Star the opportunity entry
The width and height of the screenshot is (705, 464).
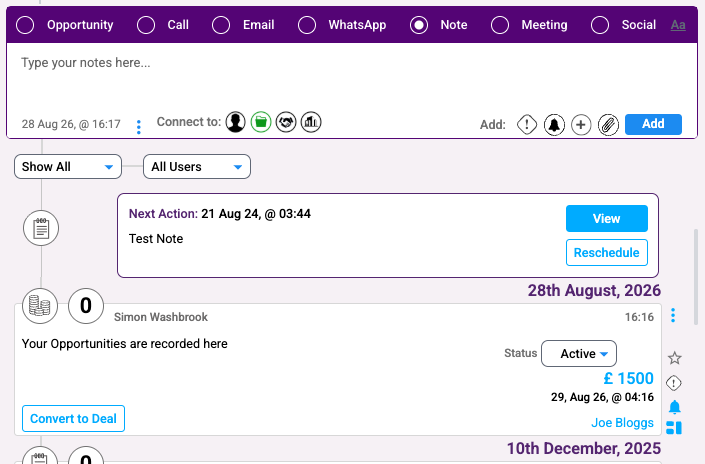point(674,358)
